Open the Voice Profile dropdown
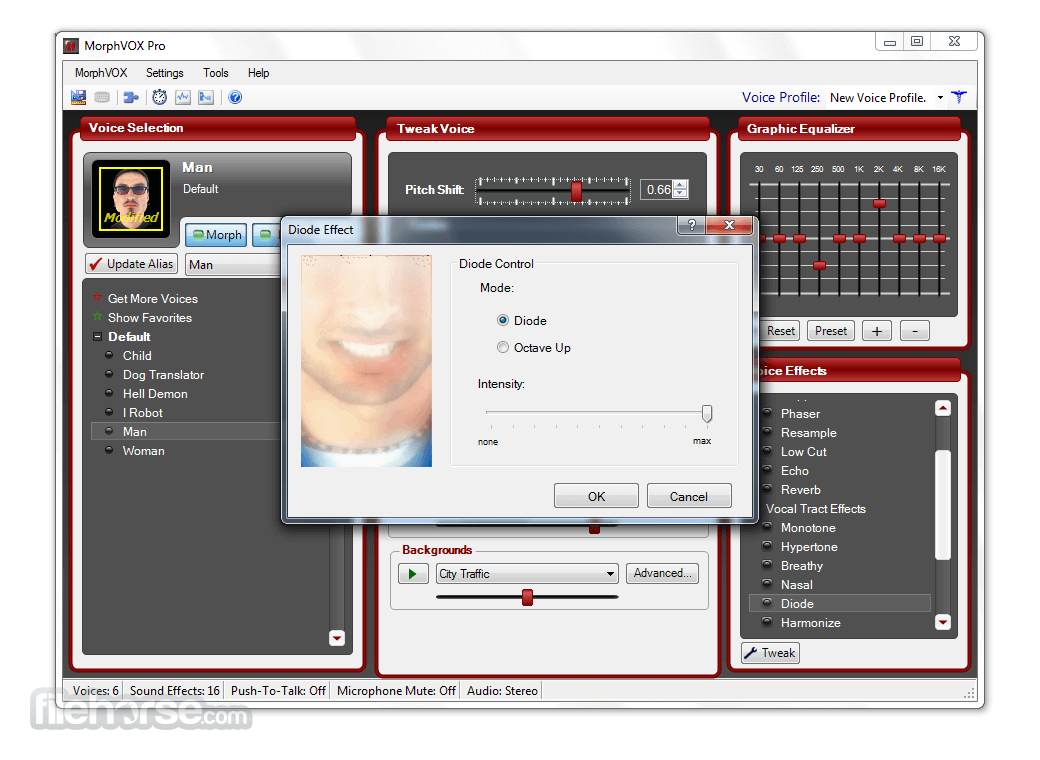This screenshot has width=1040, height=760. pos(940,97)
